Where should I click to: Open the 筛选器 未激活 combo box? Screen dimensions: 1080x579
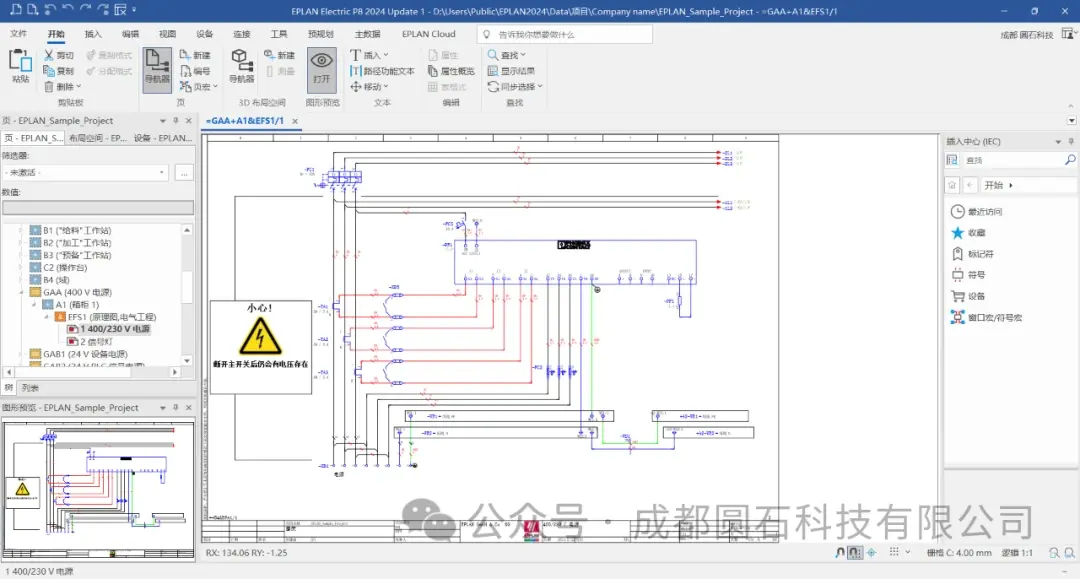click(x=85, y=173)
